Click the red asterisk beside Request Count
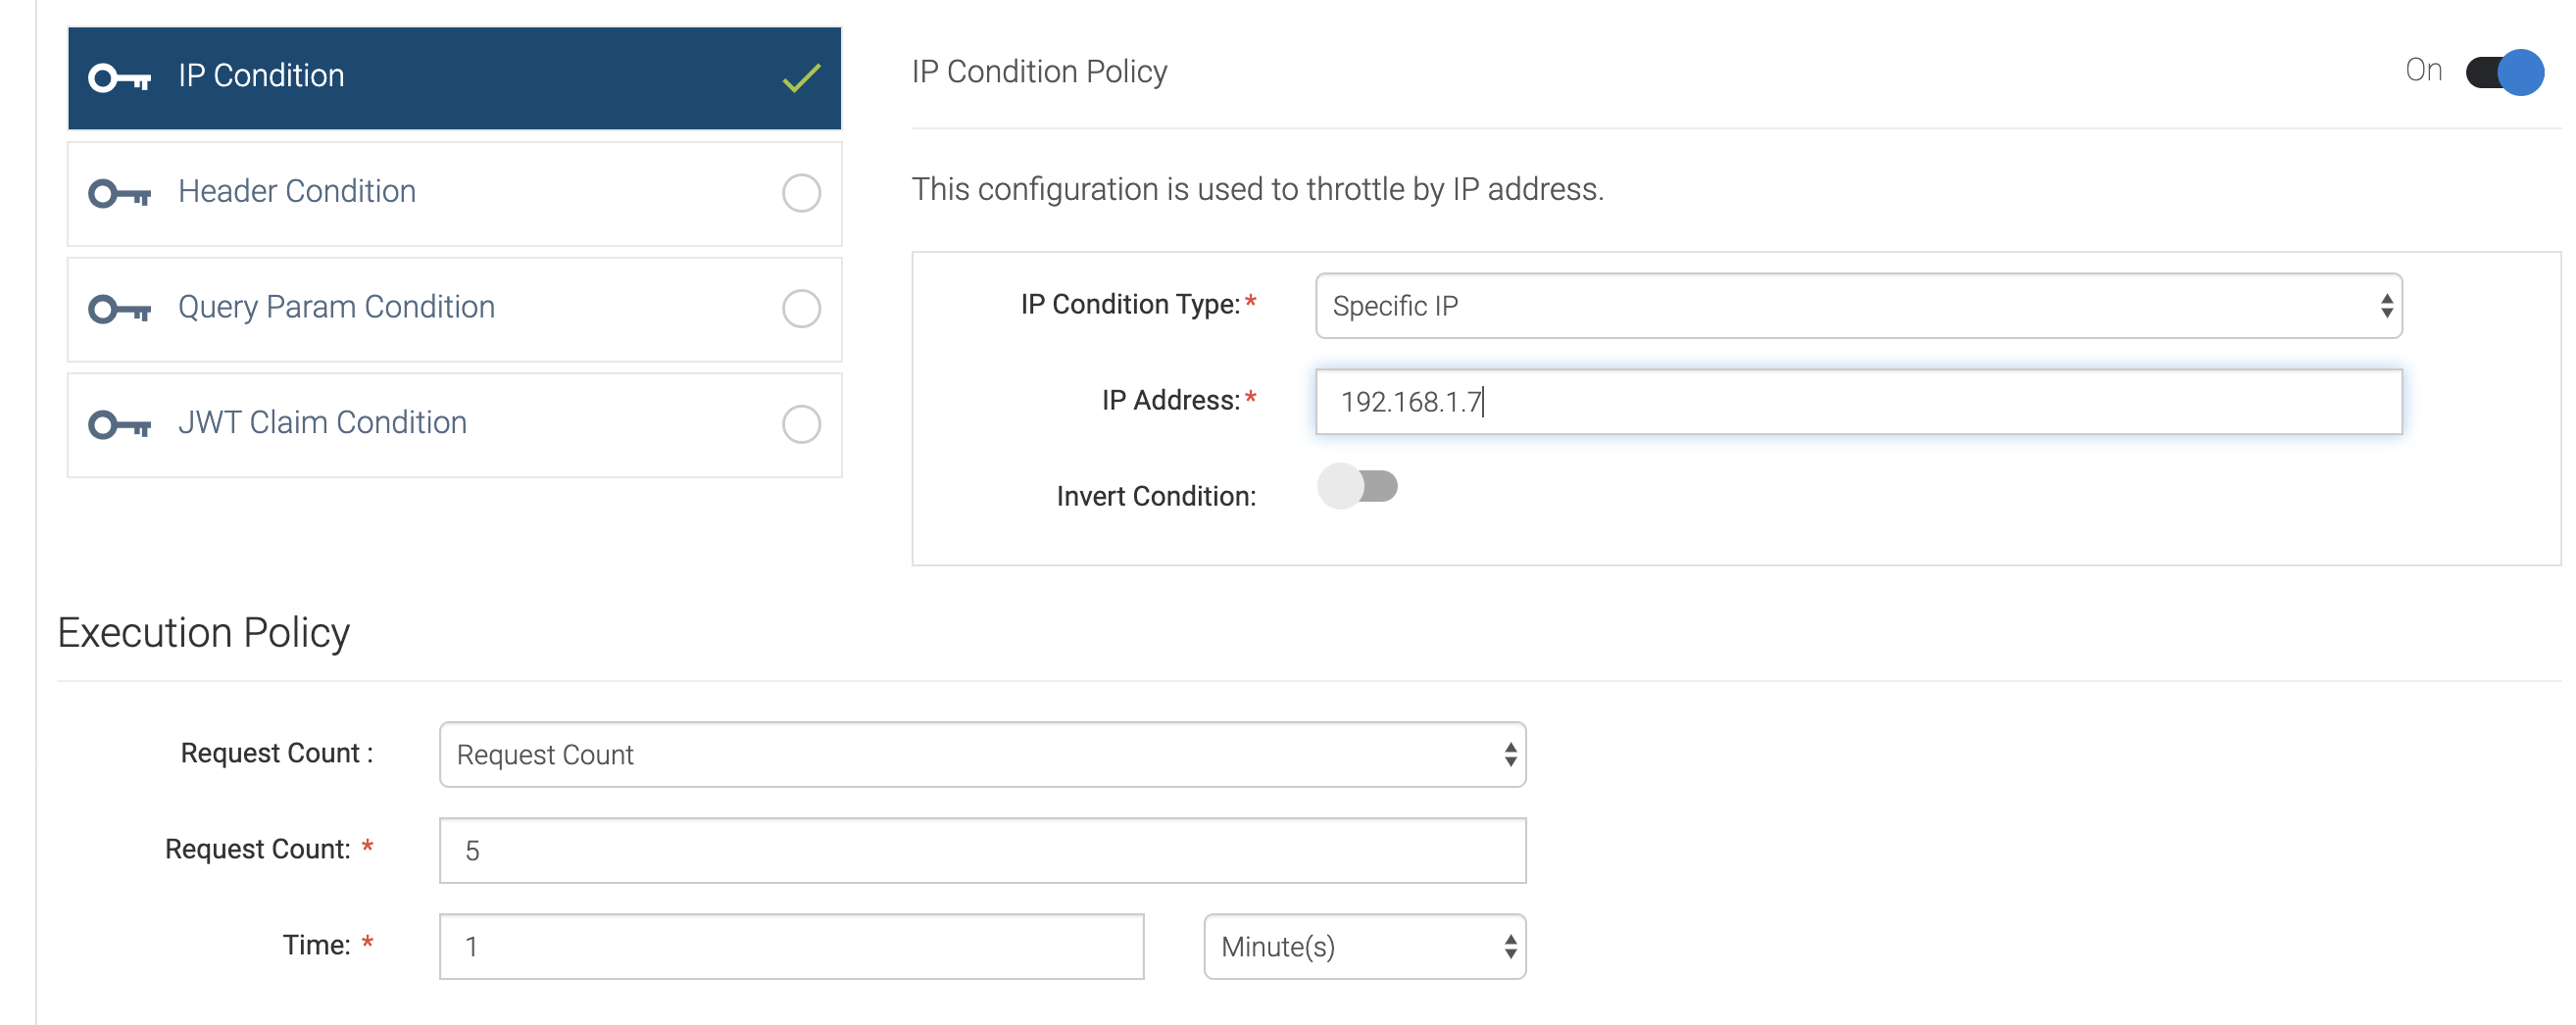The image size is (2576, 1025). point(367,845)
